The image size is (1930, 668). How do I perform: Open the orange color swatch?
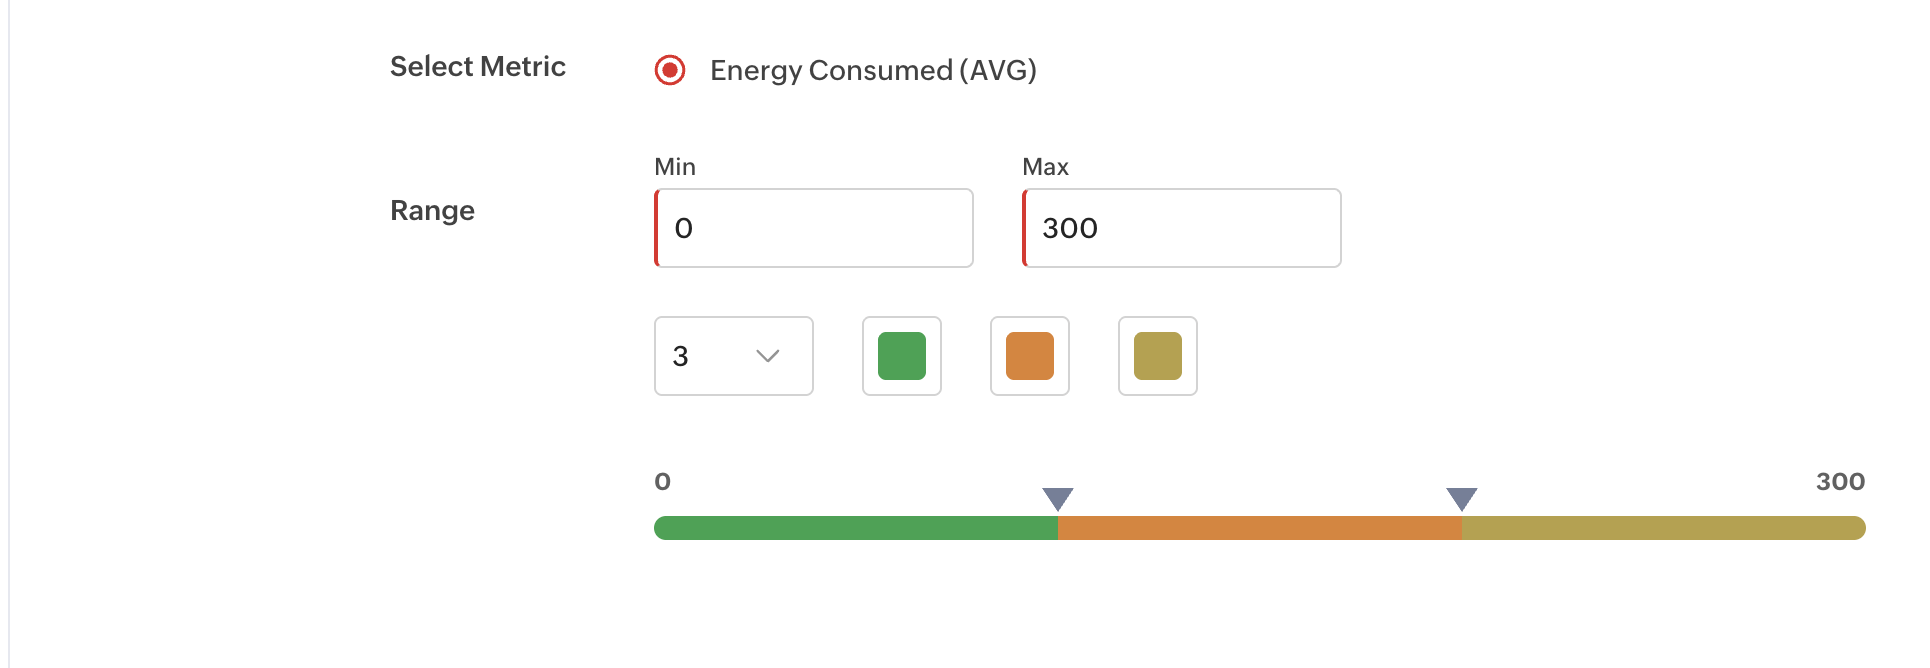click(1030, 356)
